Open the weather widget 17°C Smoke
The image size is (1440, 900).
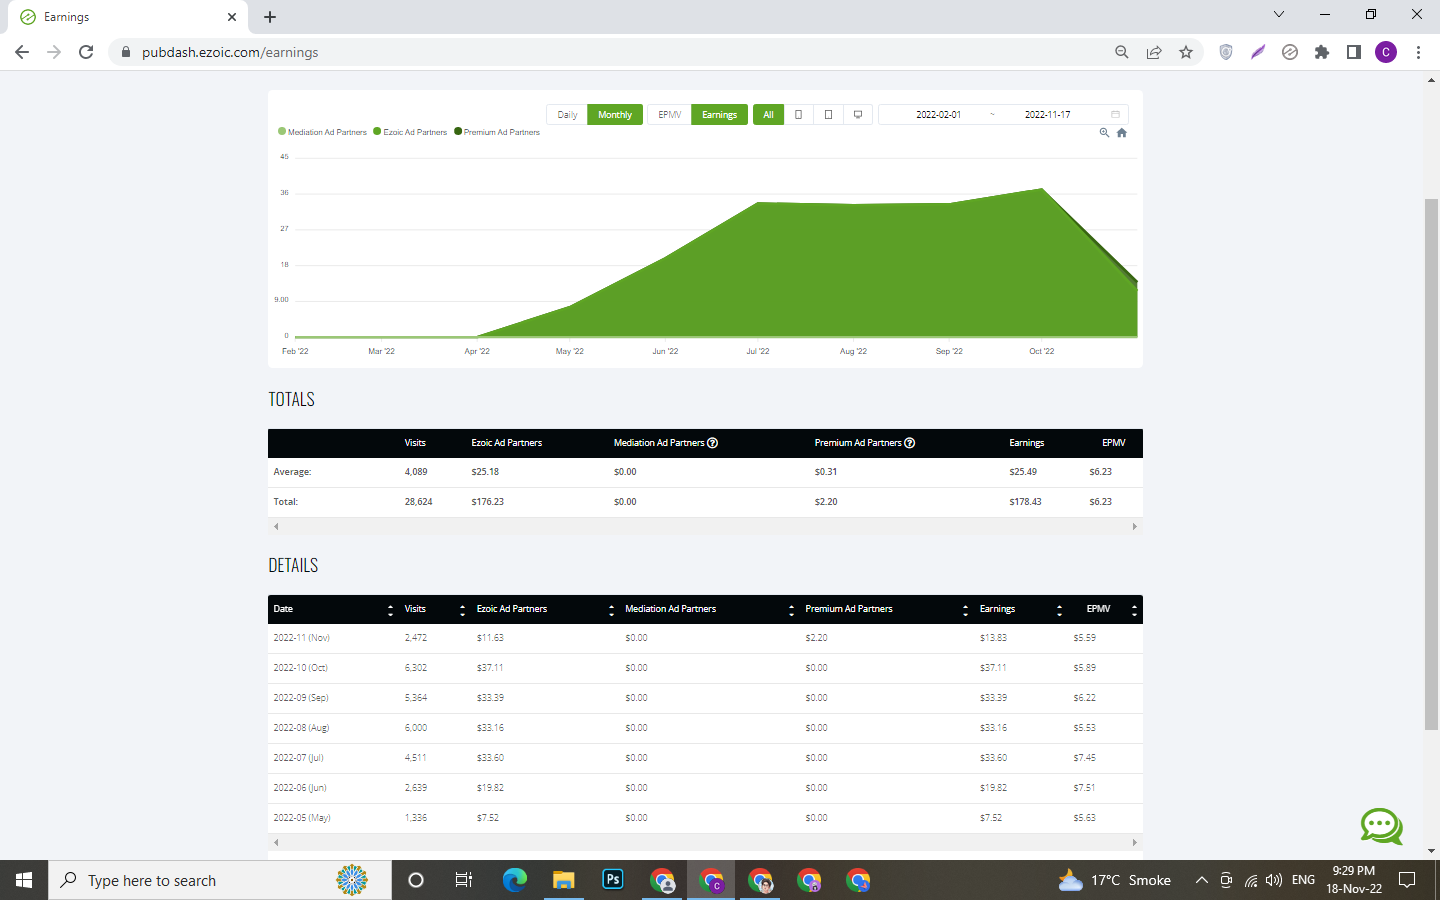click(x=1115, y=880)
